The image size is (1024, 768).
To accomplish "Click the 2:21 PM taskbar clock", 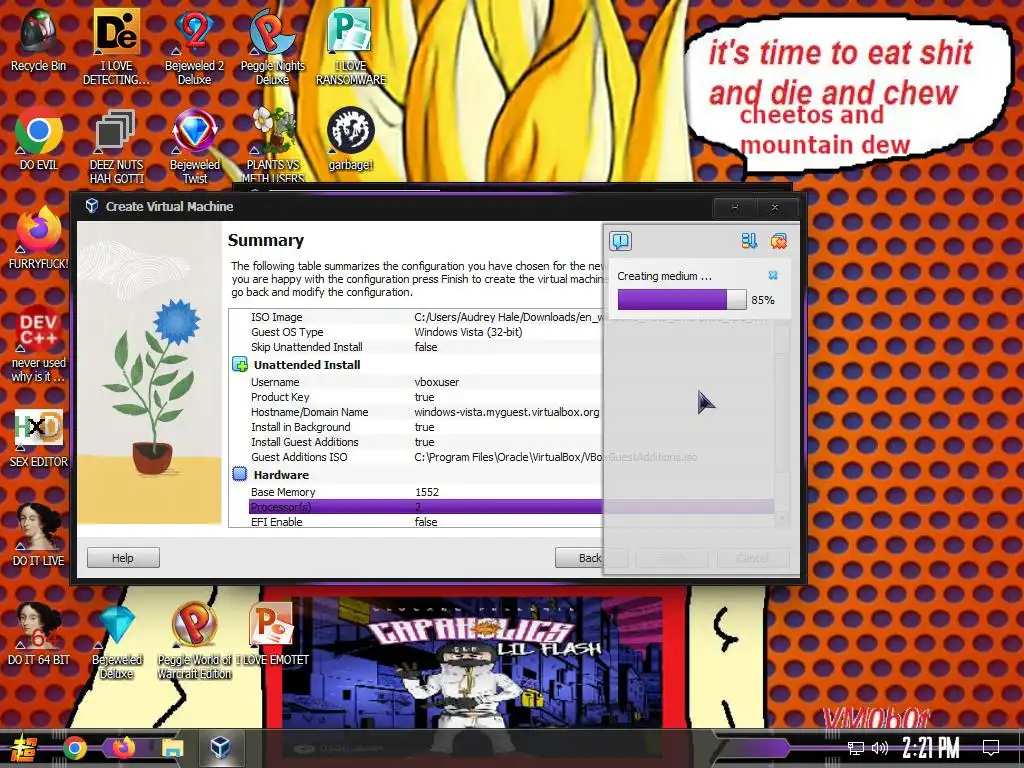I will 931,748.
